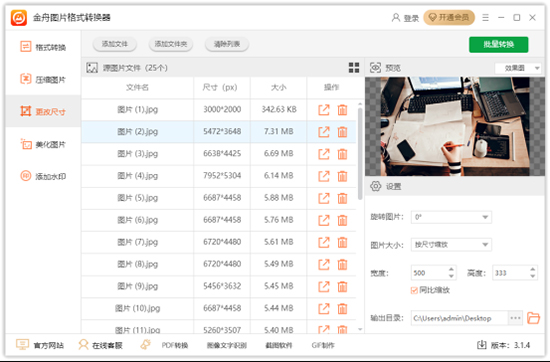Click the 批量转换 button

coord(498,45)
